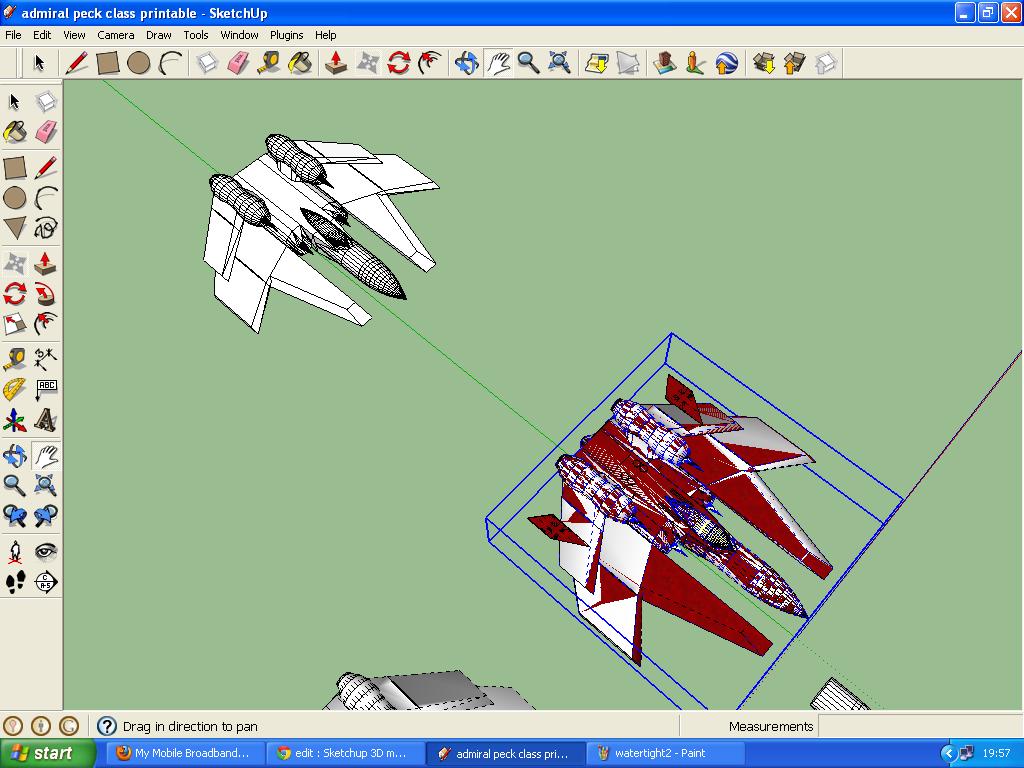Open the Edit menu
This screenshot has height=768, width=1024.
(42, 35)
